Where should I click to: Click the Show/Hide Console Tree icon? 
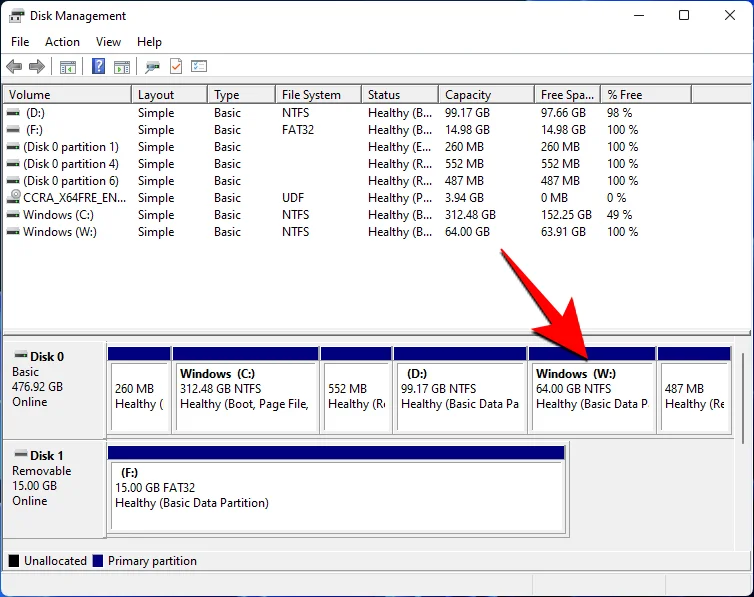pyautogui.click(x=68, y=67)
